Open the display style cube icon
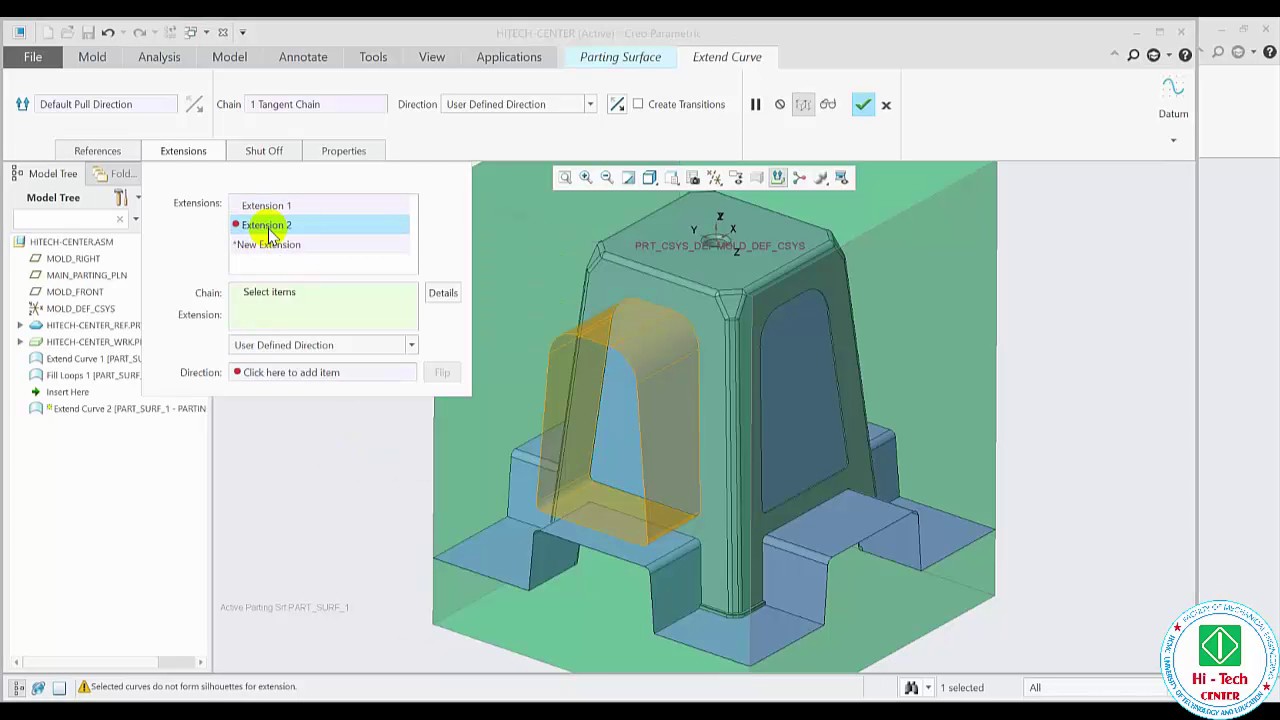 pos(650,178)
